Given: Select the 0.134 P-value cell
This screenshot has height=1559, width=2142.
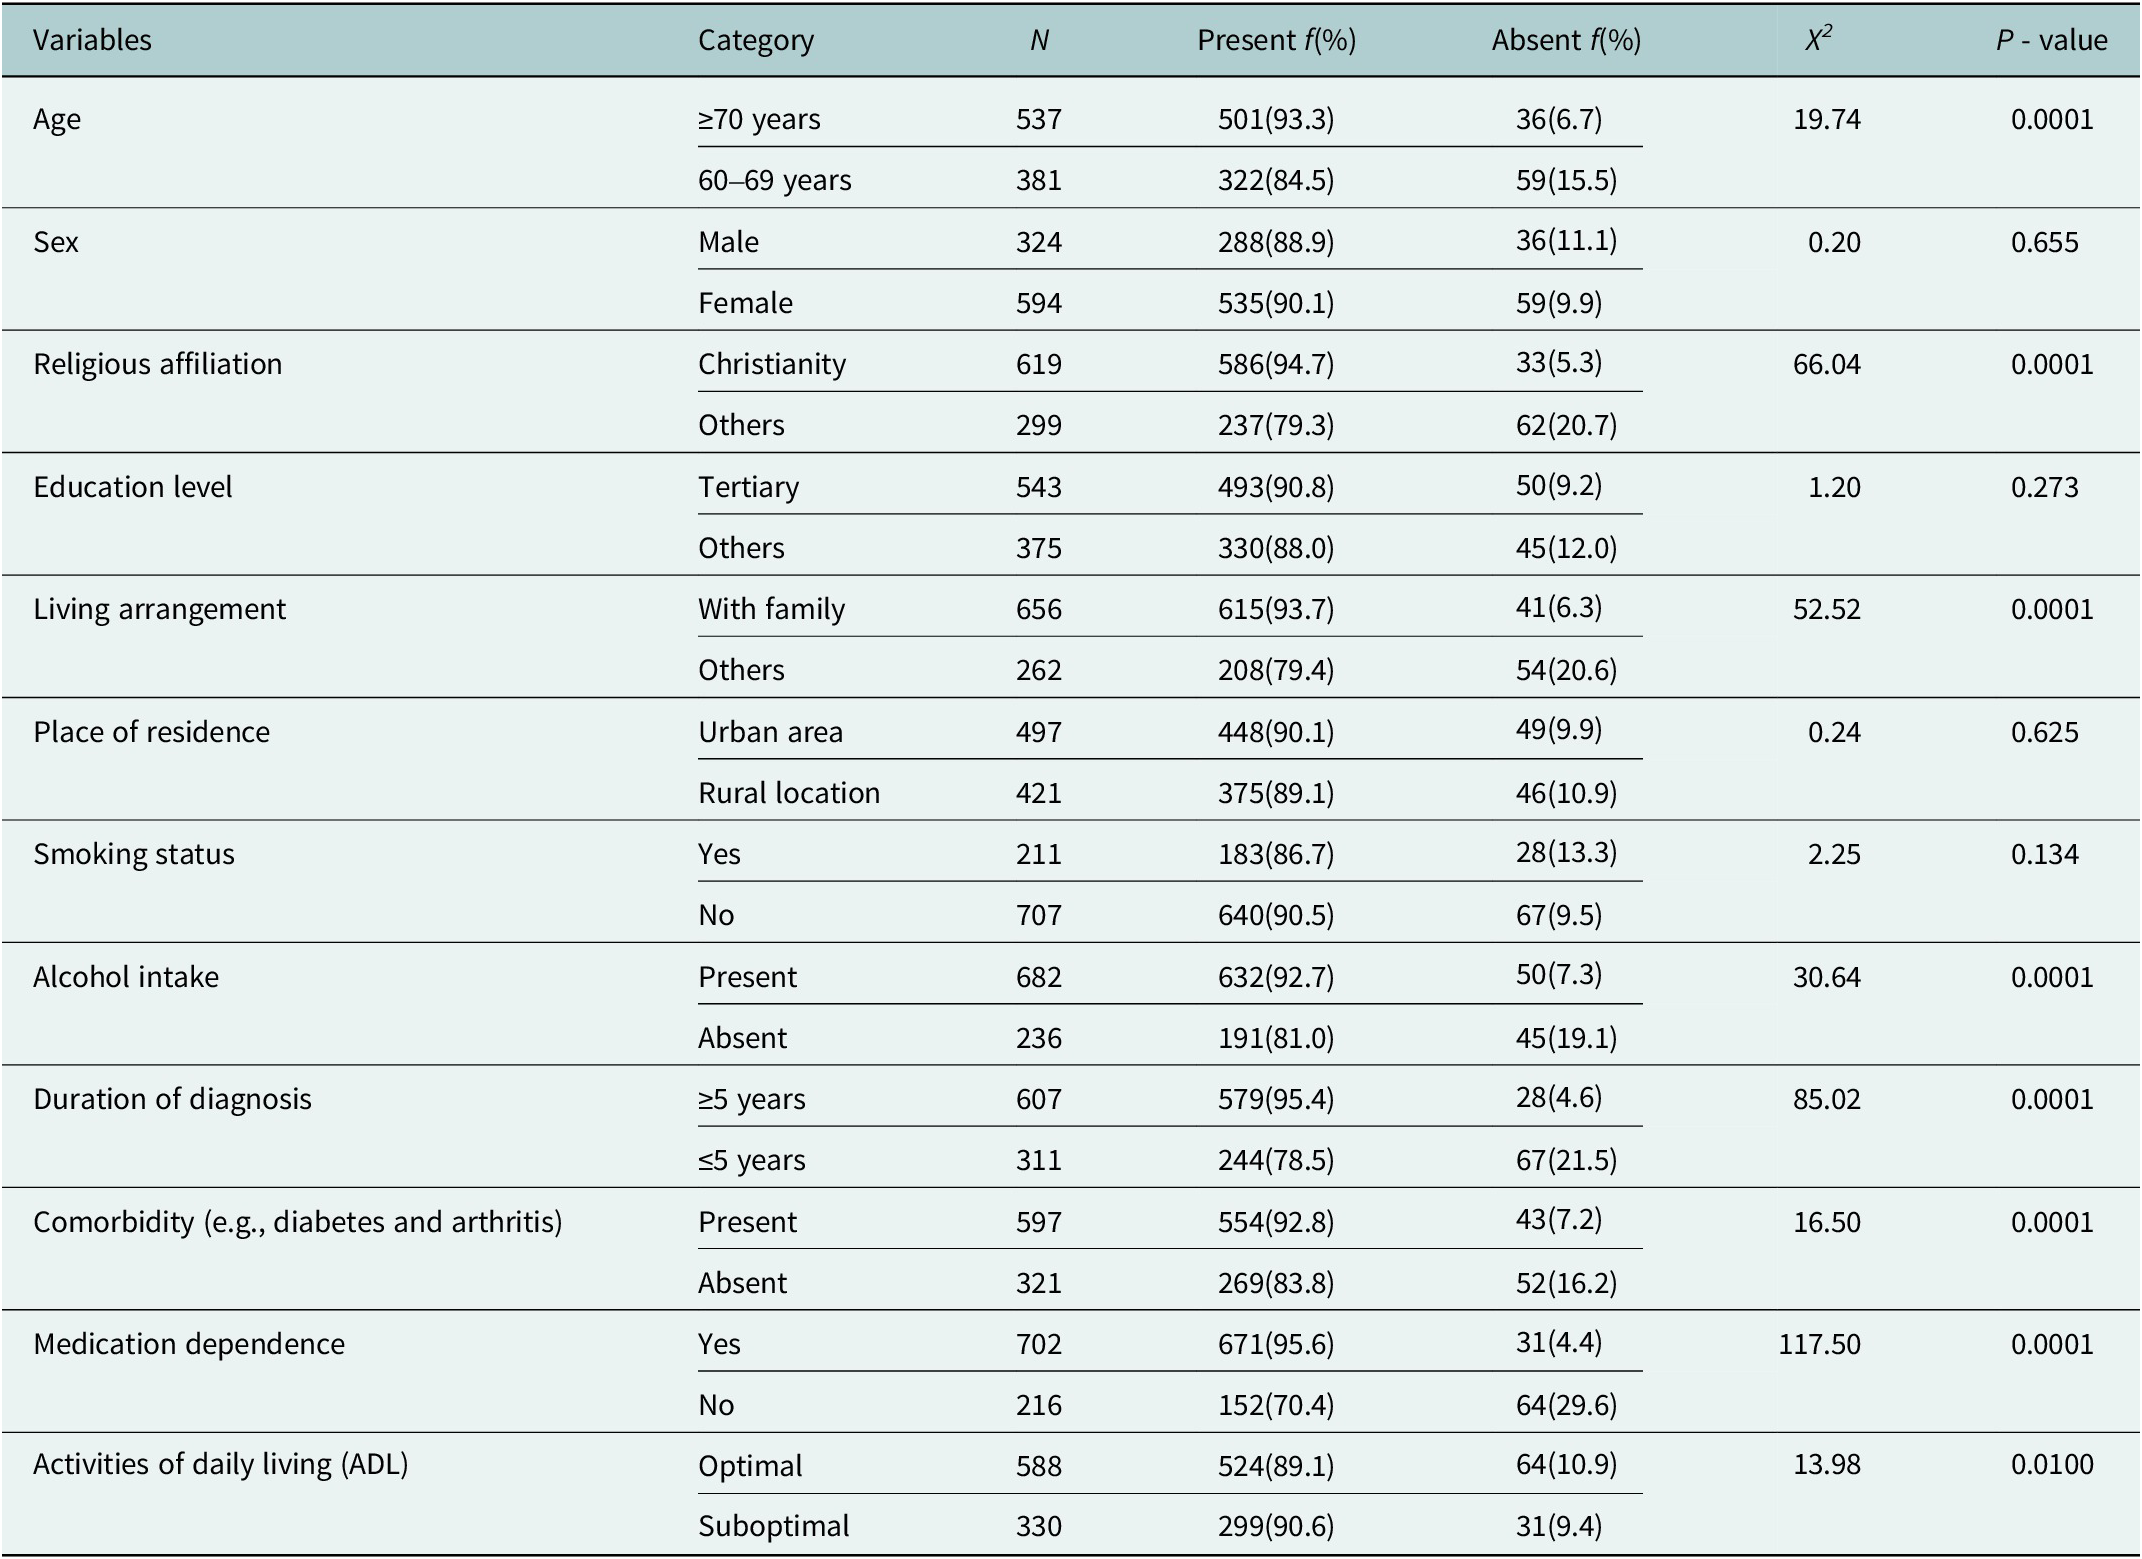Looking at the screenshot, I should click(x=2045, y=854).
